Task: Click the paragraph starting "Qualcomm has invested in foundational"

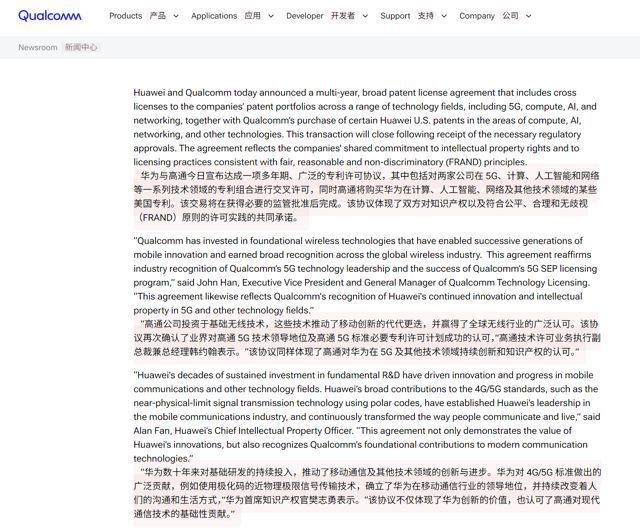Action: point(365,275)
